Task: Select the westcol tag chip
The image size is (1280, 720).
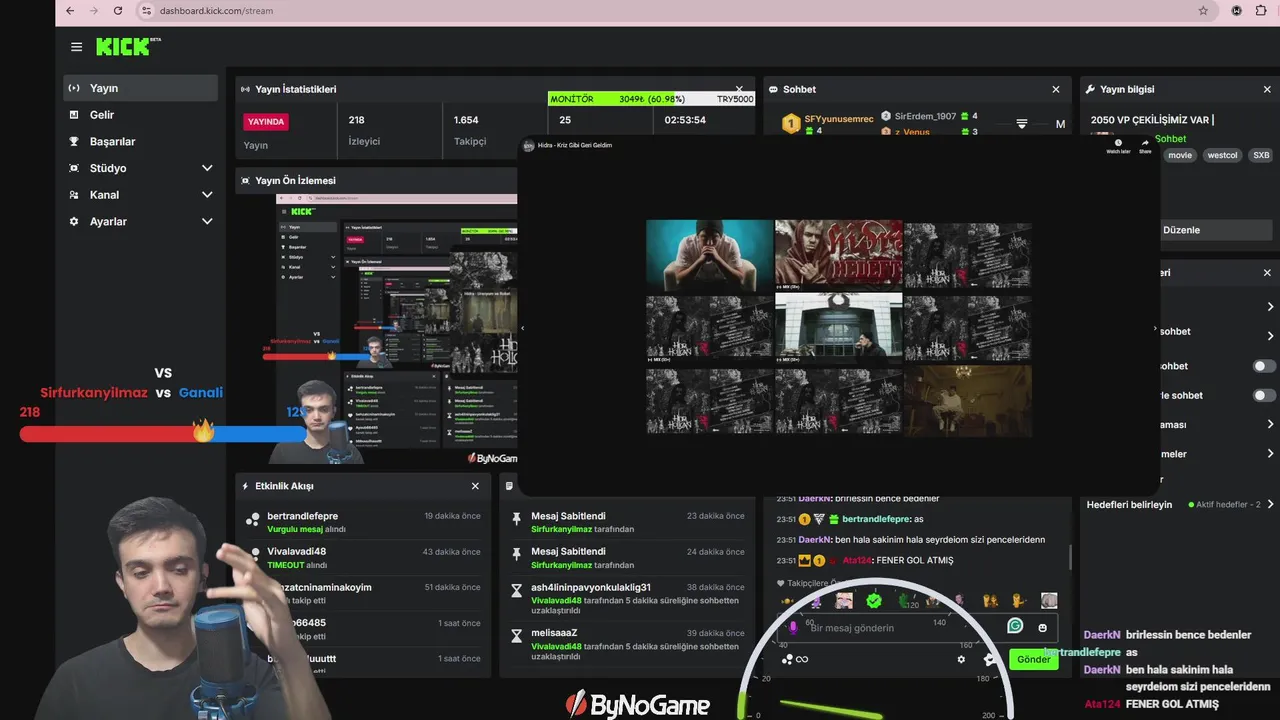Action: coord(1222,155)
